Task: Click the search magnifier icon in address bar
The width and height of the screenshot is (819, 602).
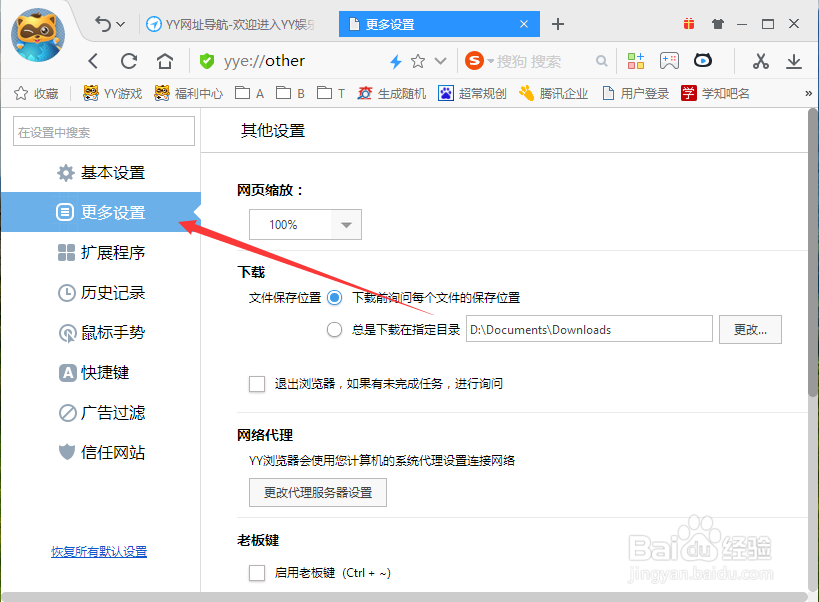Action: [601, 60]
